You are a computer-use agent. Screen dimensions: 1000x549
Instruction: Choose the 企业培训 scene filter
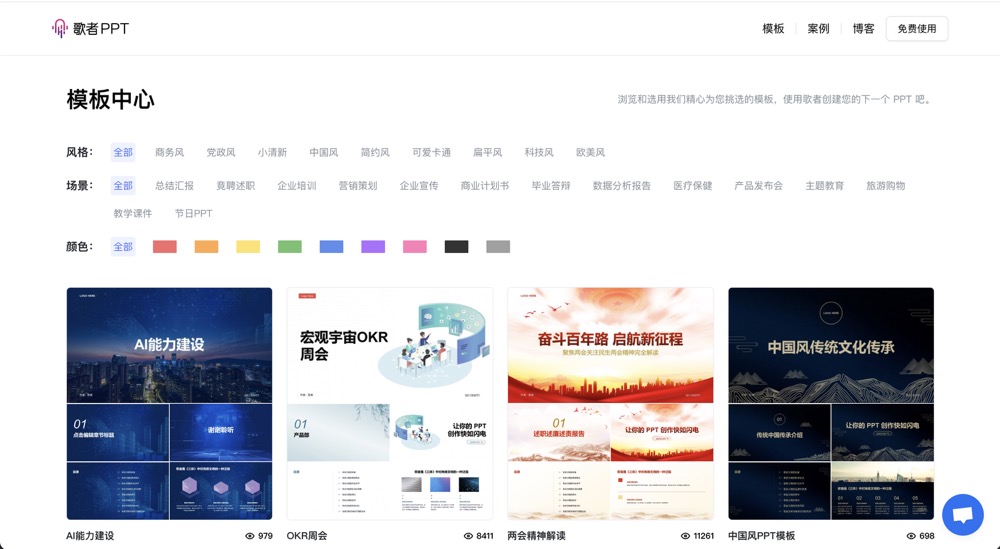[x=297, y=186]
